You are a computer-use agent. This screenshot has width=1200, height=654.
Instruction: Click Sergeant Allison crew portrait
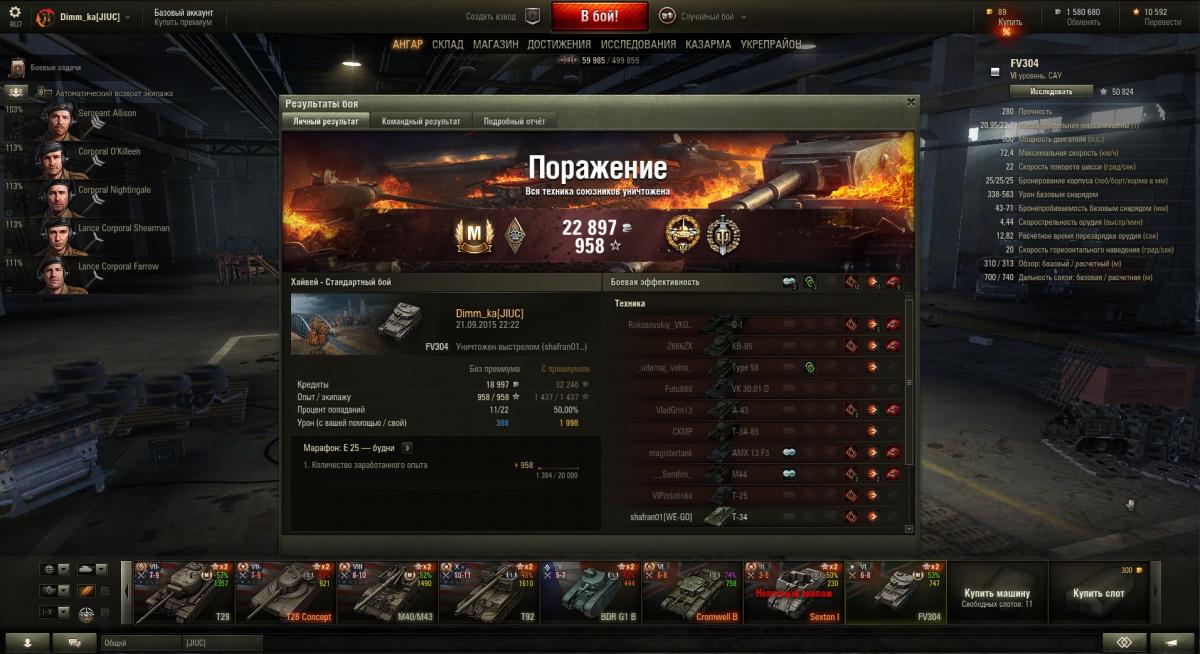point(57,120)
